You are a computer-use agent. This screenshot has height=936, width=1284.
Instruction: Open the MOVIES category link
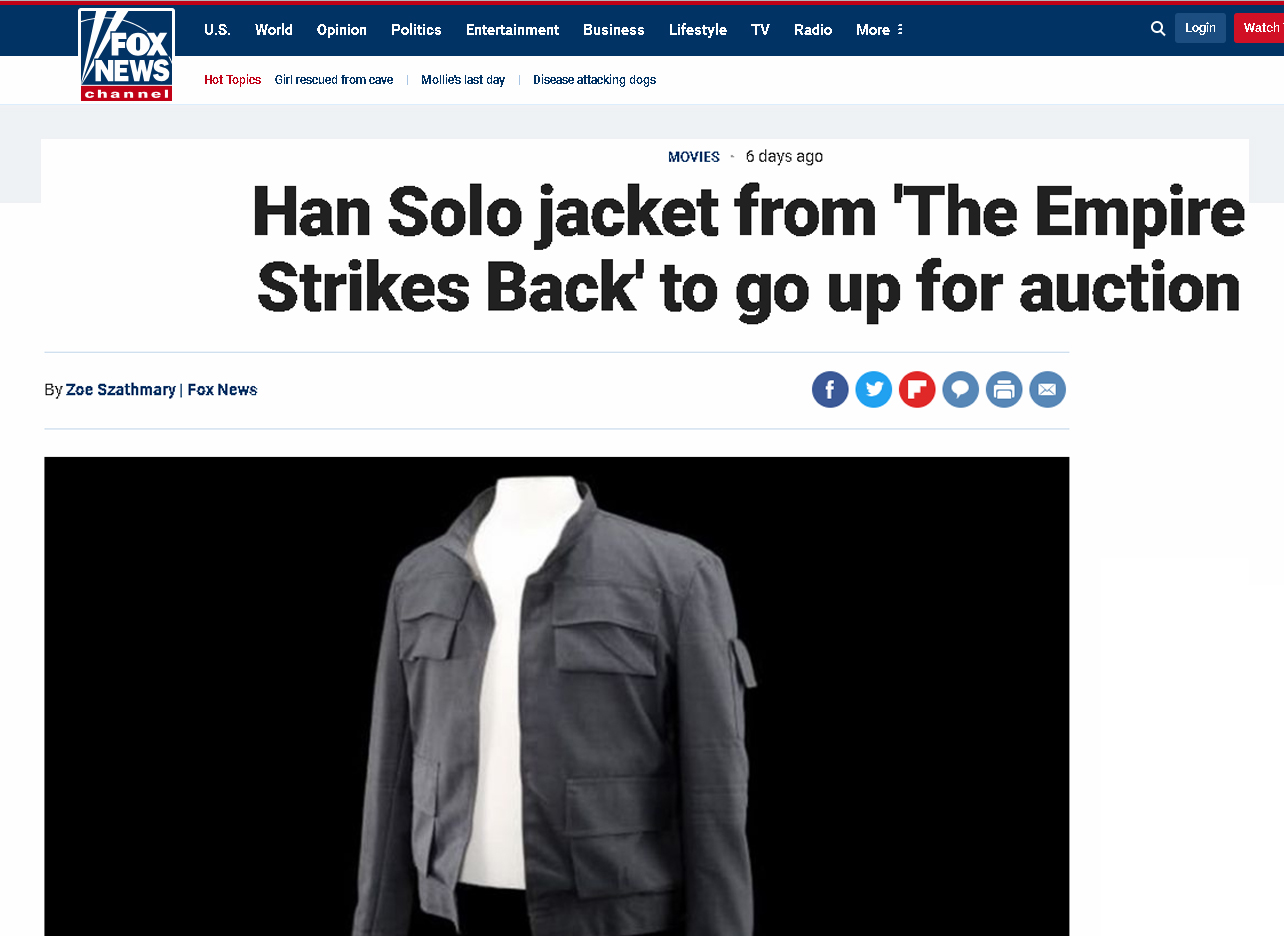[694, 157]
